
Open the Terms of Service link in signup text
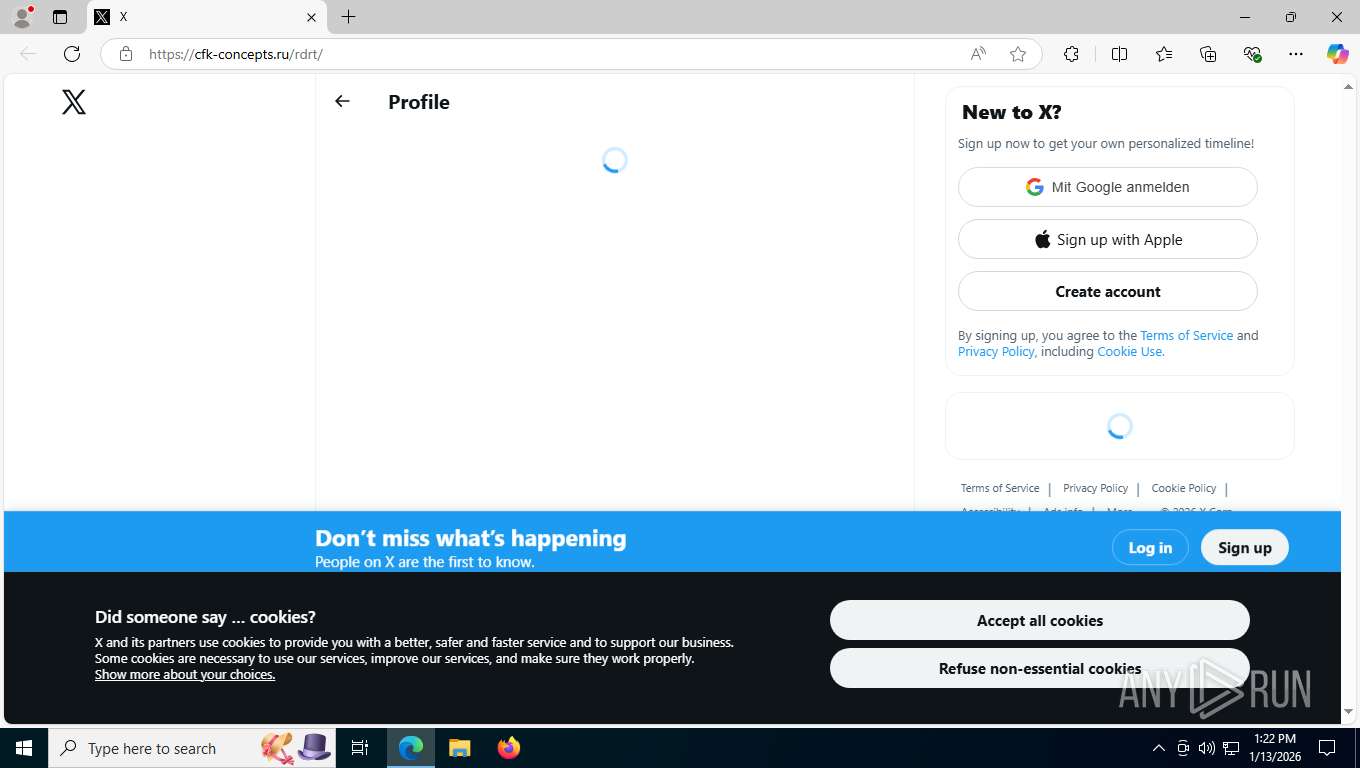[x=1186, y=335]
